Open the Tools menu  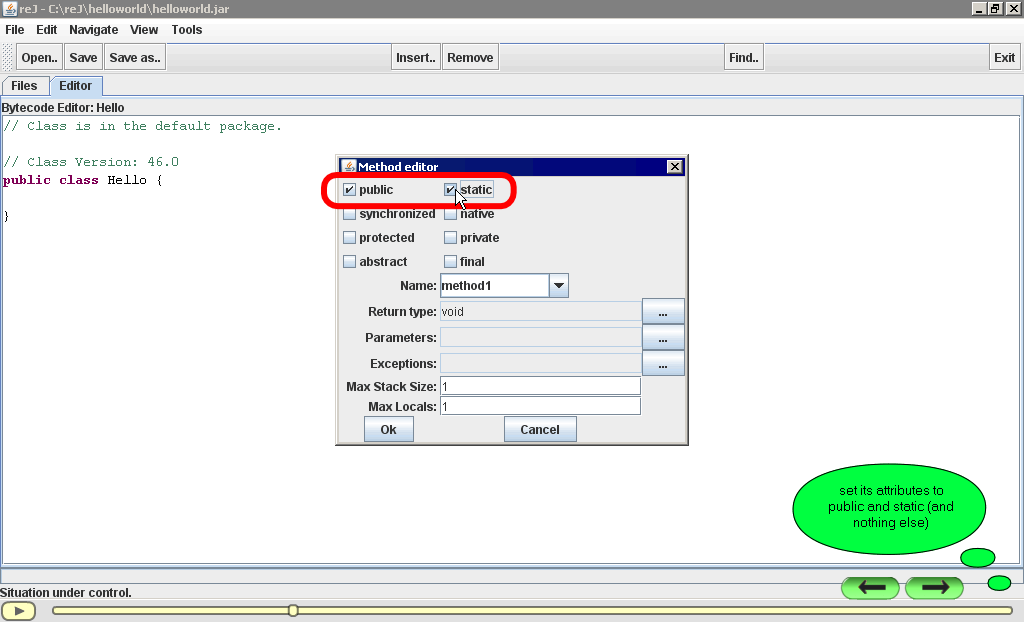coord(187,29)
